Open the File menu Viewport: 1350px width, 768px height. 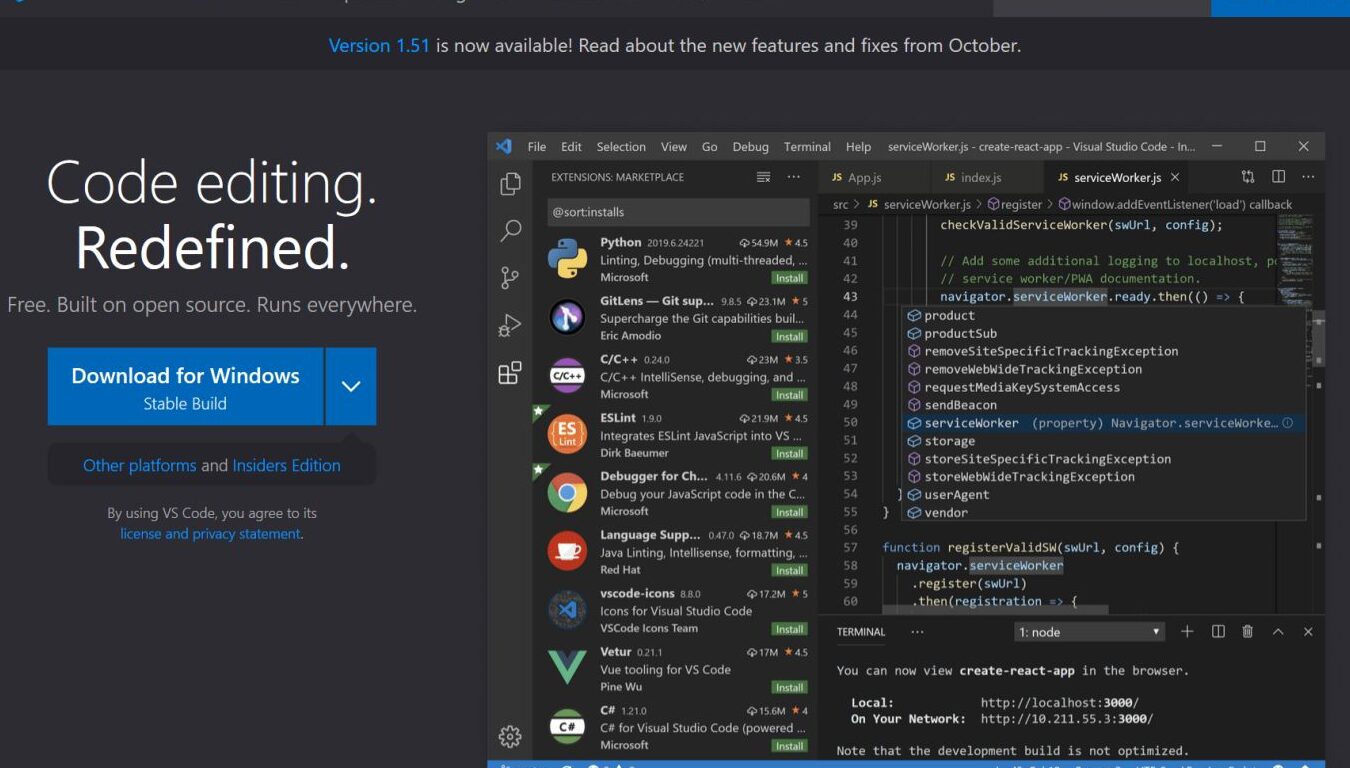[537, 147]
